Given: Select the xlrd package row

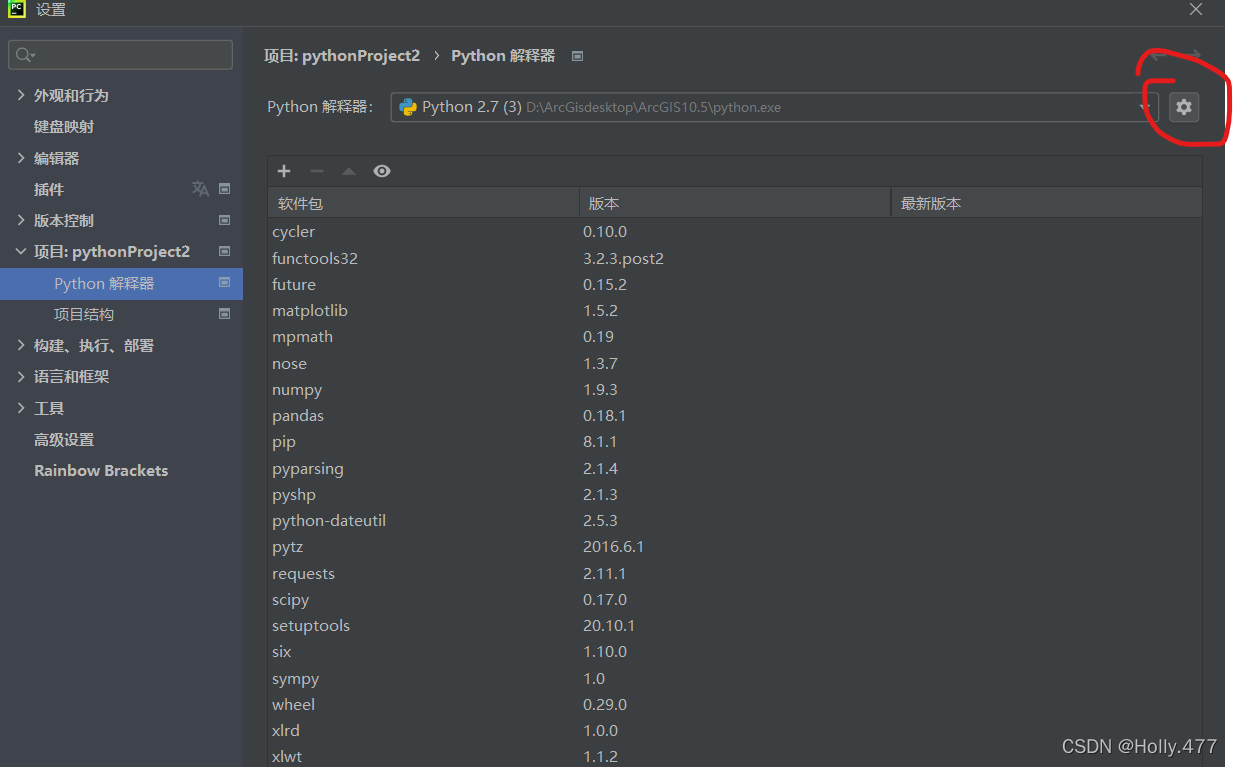Looking at the screenshot, I should pyautogui.click(x=735, y=730).
